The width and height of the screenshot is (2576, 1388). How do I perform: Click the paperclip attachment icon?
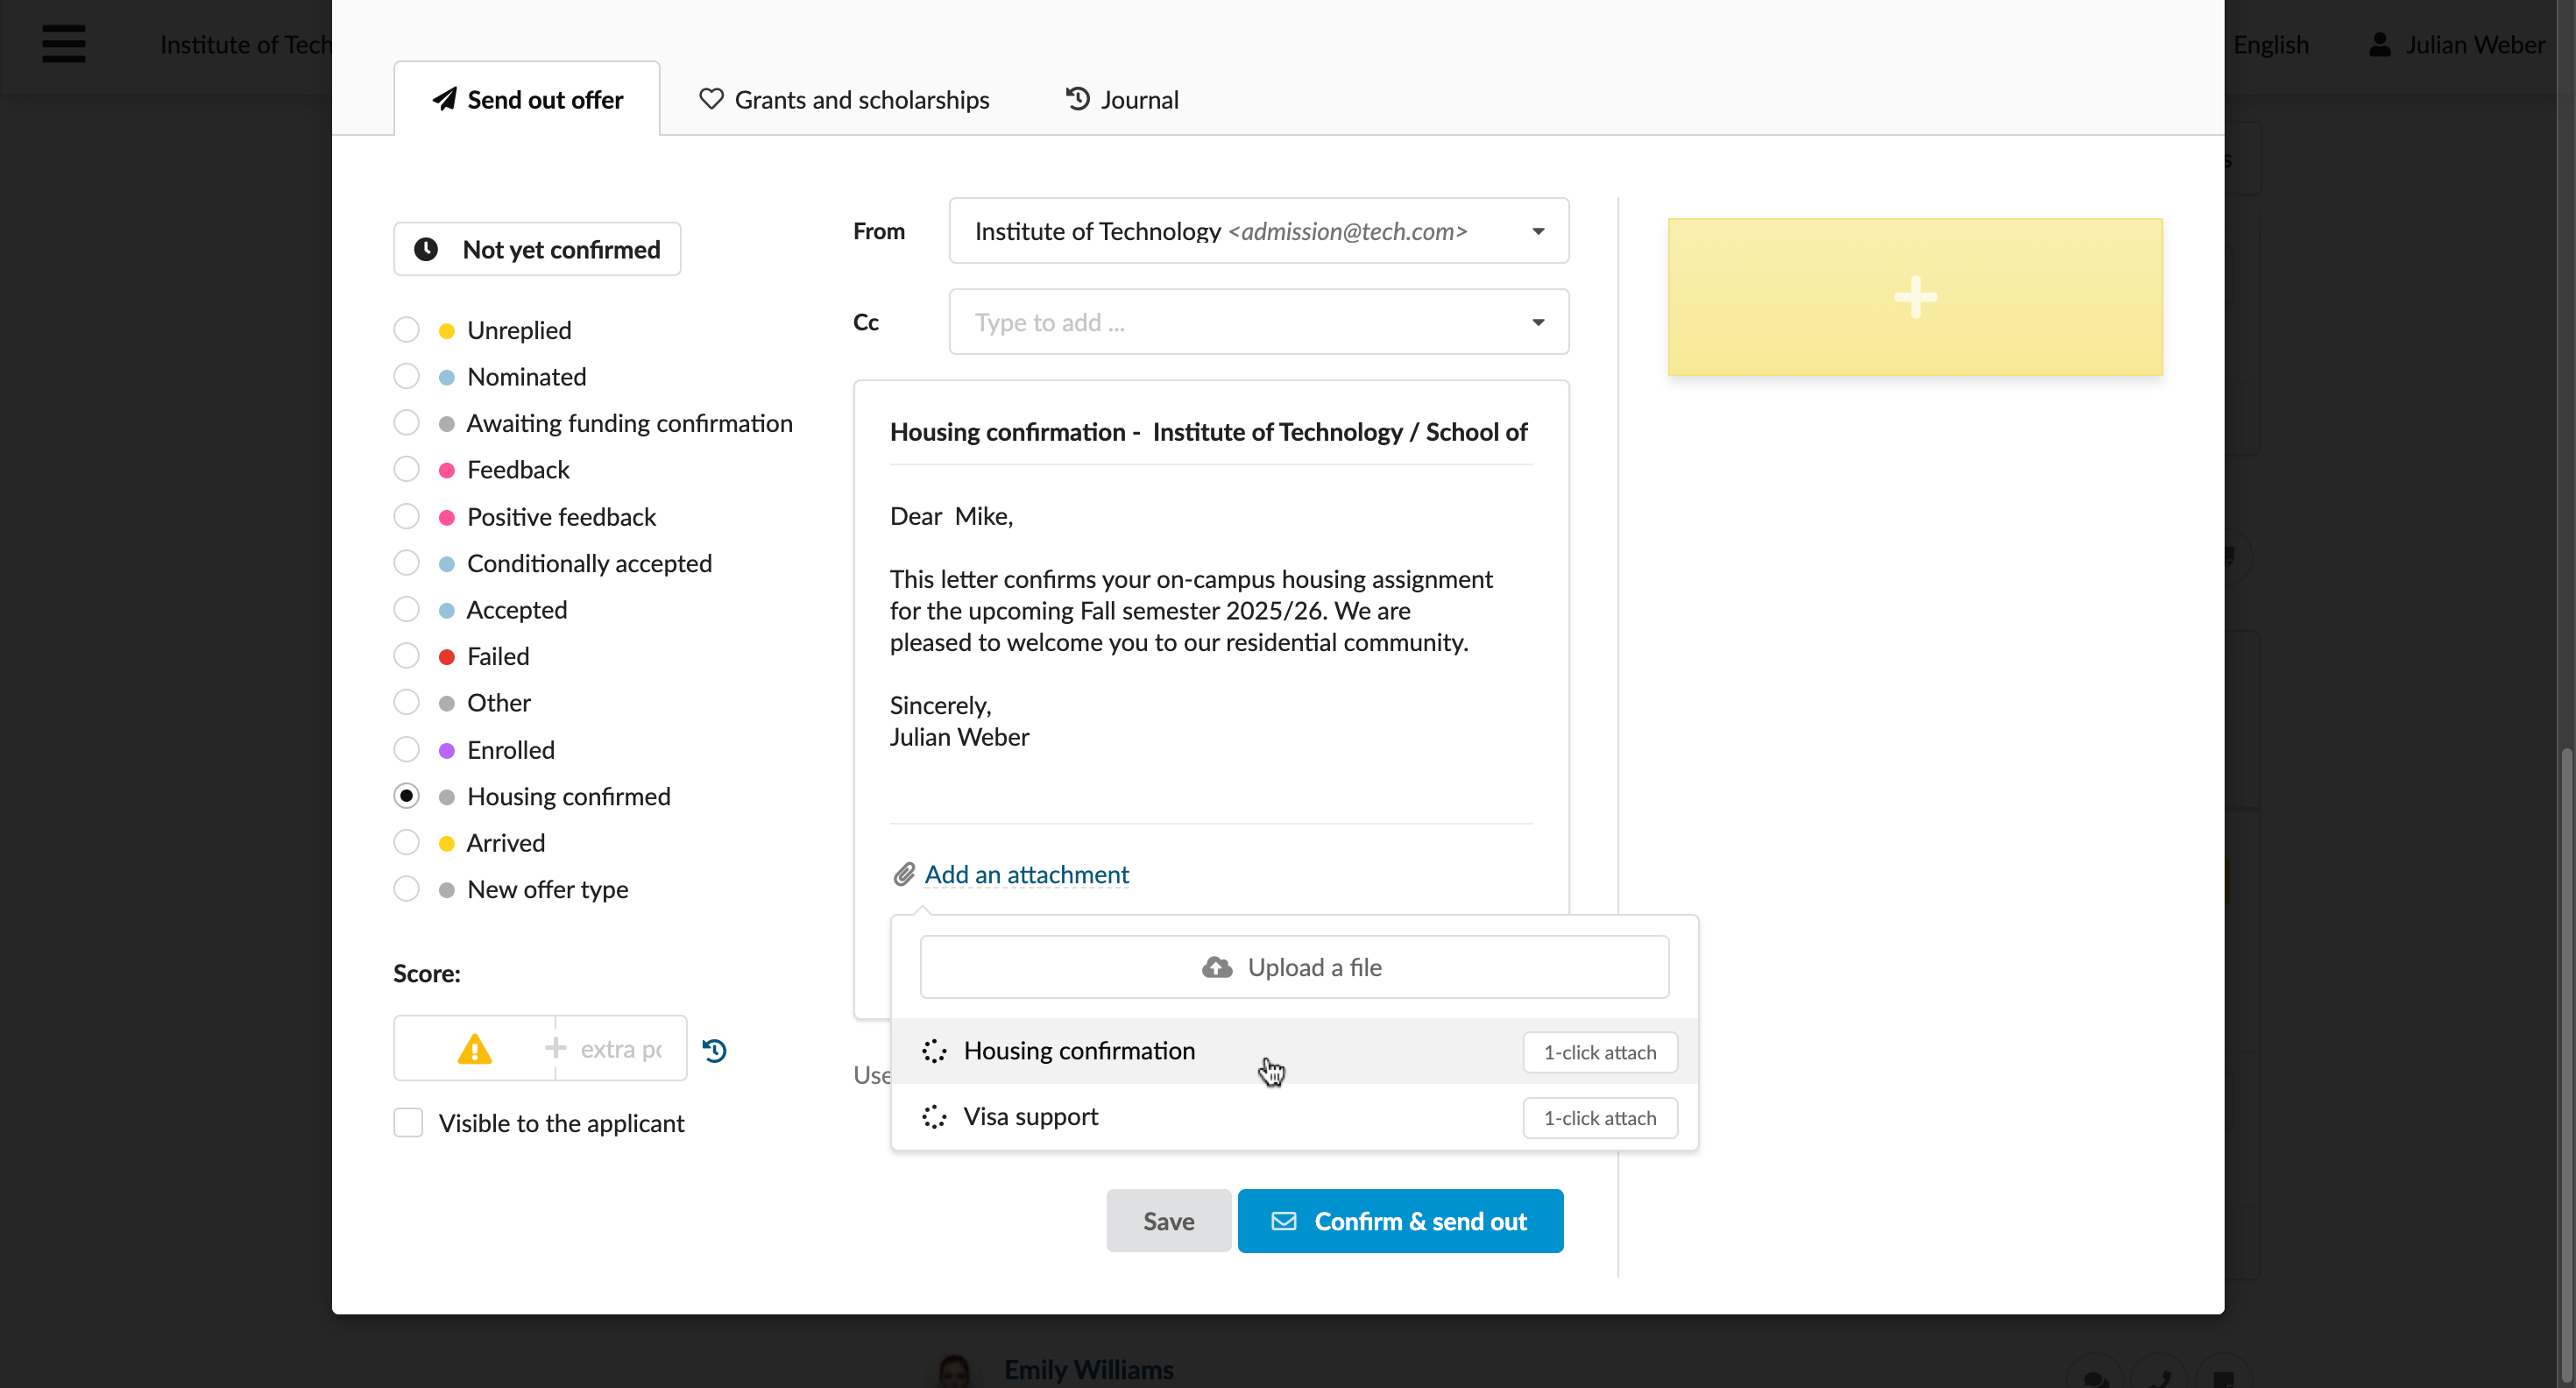pos(904,874)
